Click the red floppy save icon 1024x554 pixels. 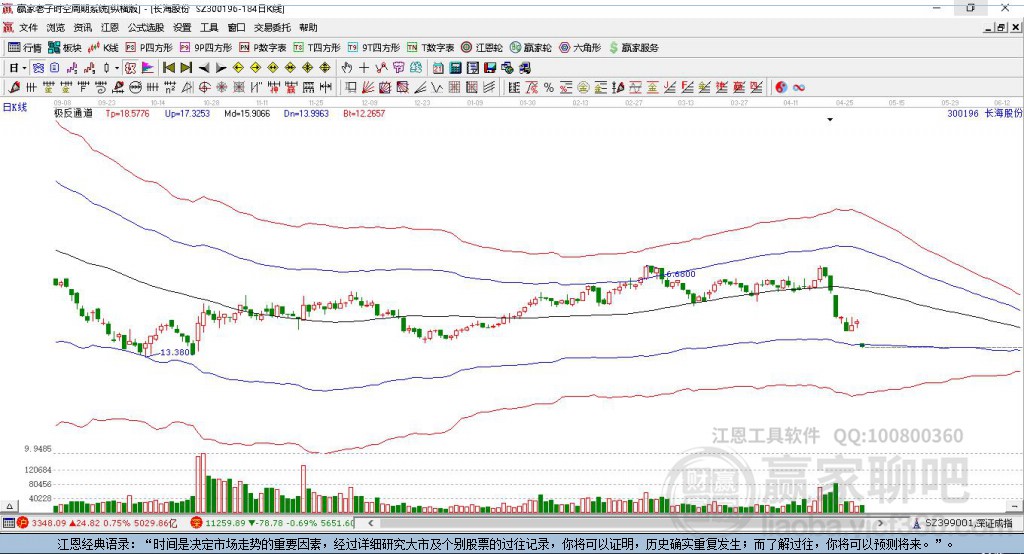click(490, 68)
